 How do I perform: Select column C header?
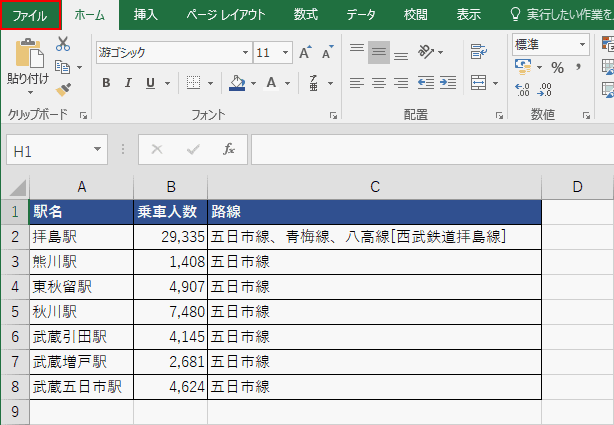point(375,187)
